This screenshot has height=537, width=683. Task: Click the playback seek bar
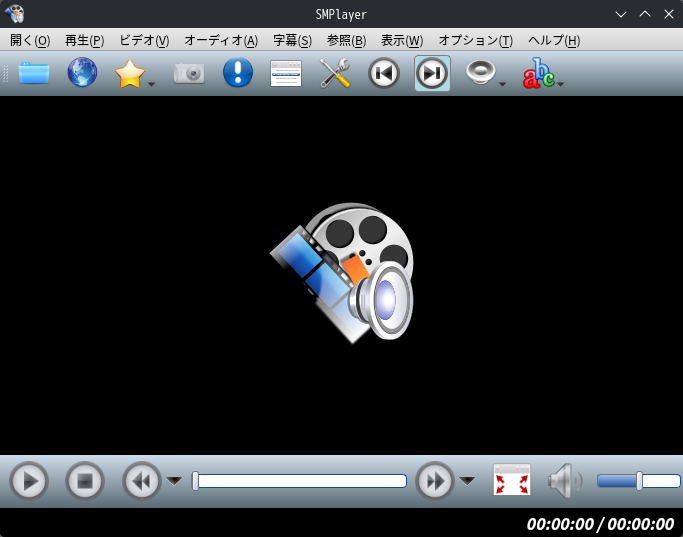[300, 481]
